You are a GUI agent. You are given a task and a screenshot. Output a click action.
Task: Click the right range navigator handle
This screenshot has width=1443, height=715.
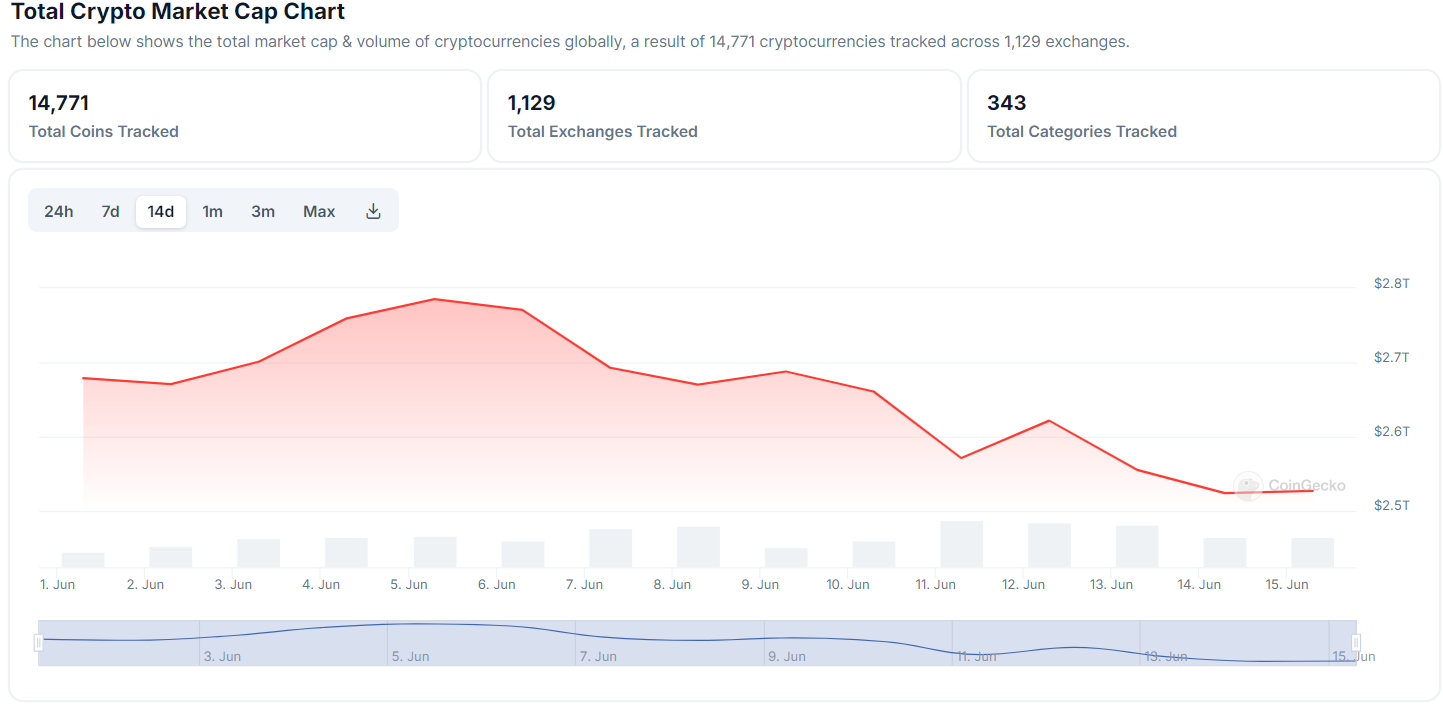[1356, 643]
